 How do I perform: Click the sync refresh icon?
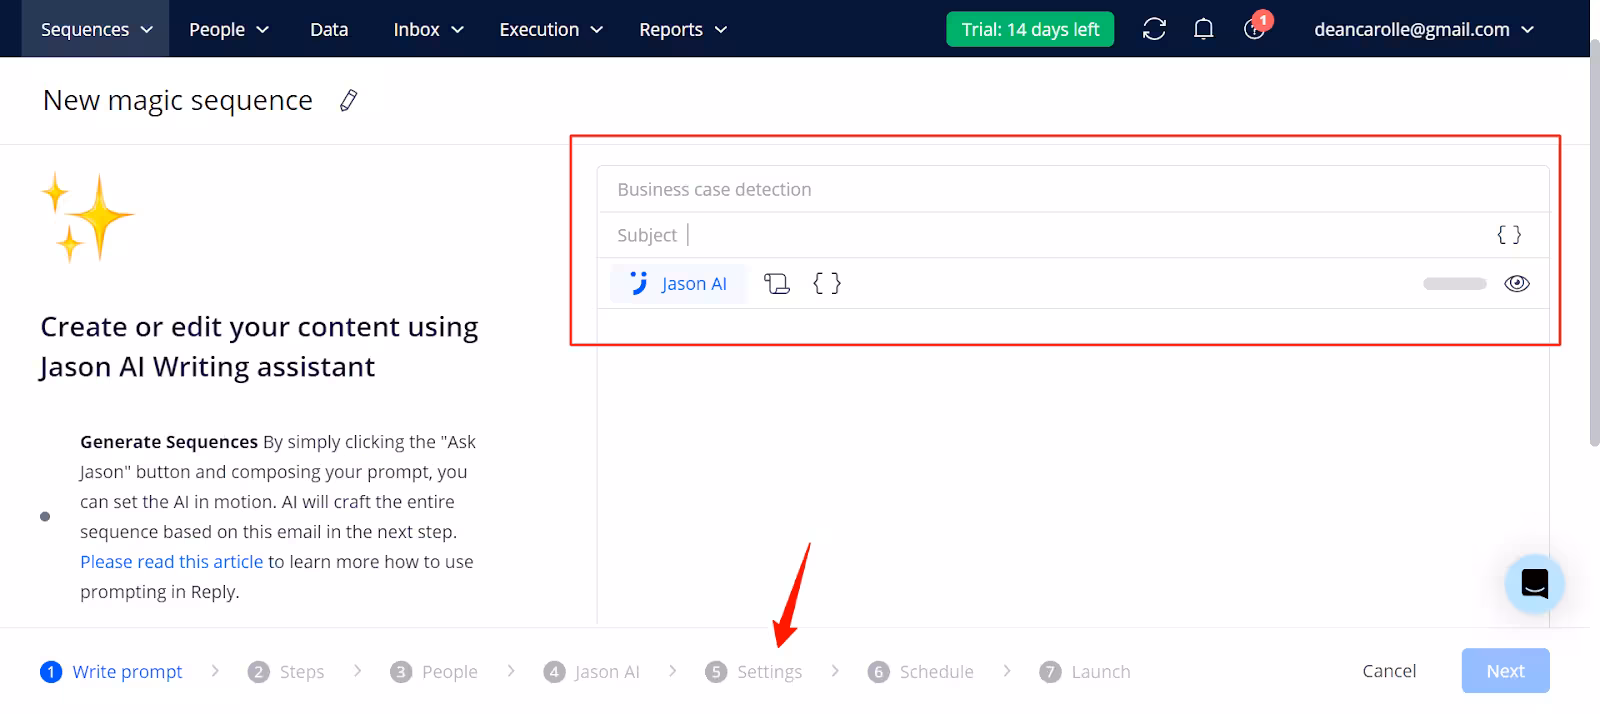tap(1154, 29)
